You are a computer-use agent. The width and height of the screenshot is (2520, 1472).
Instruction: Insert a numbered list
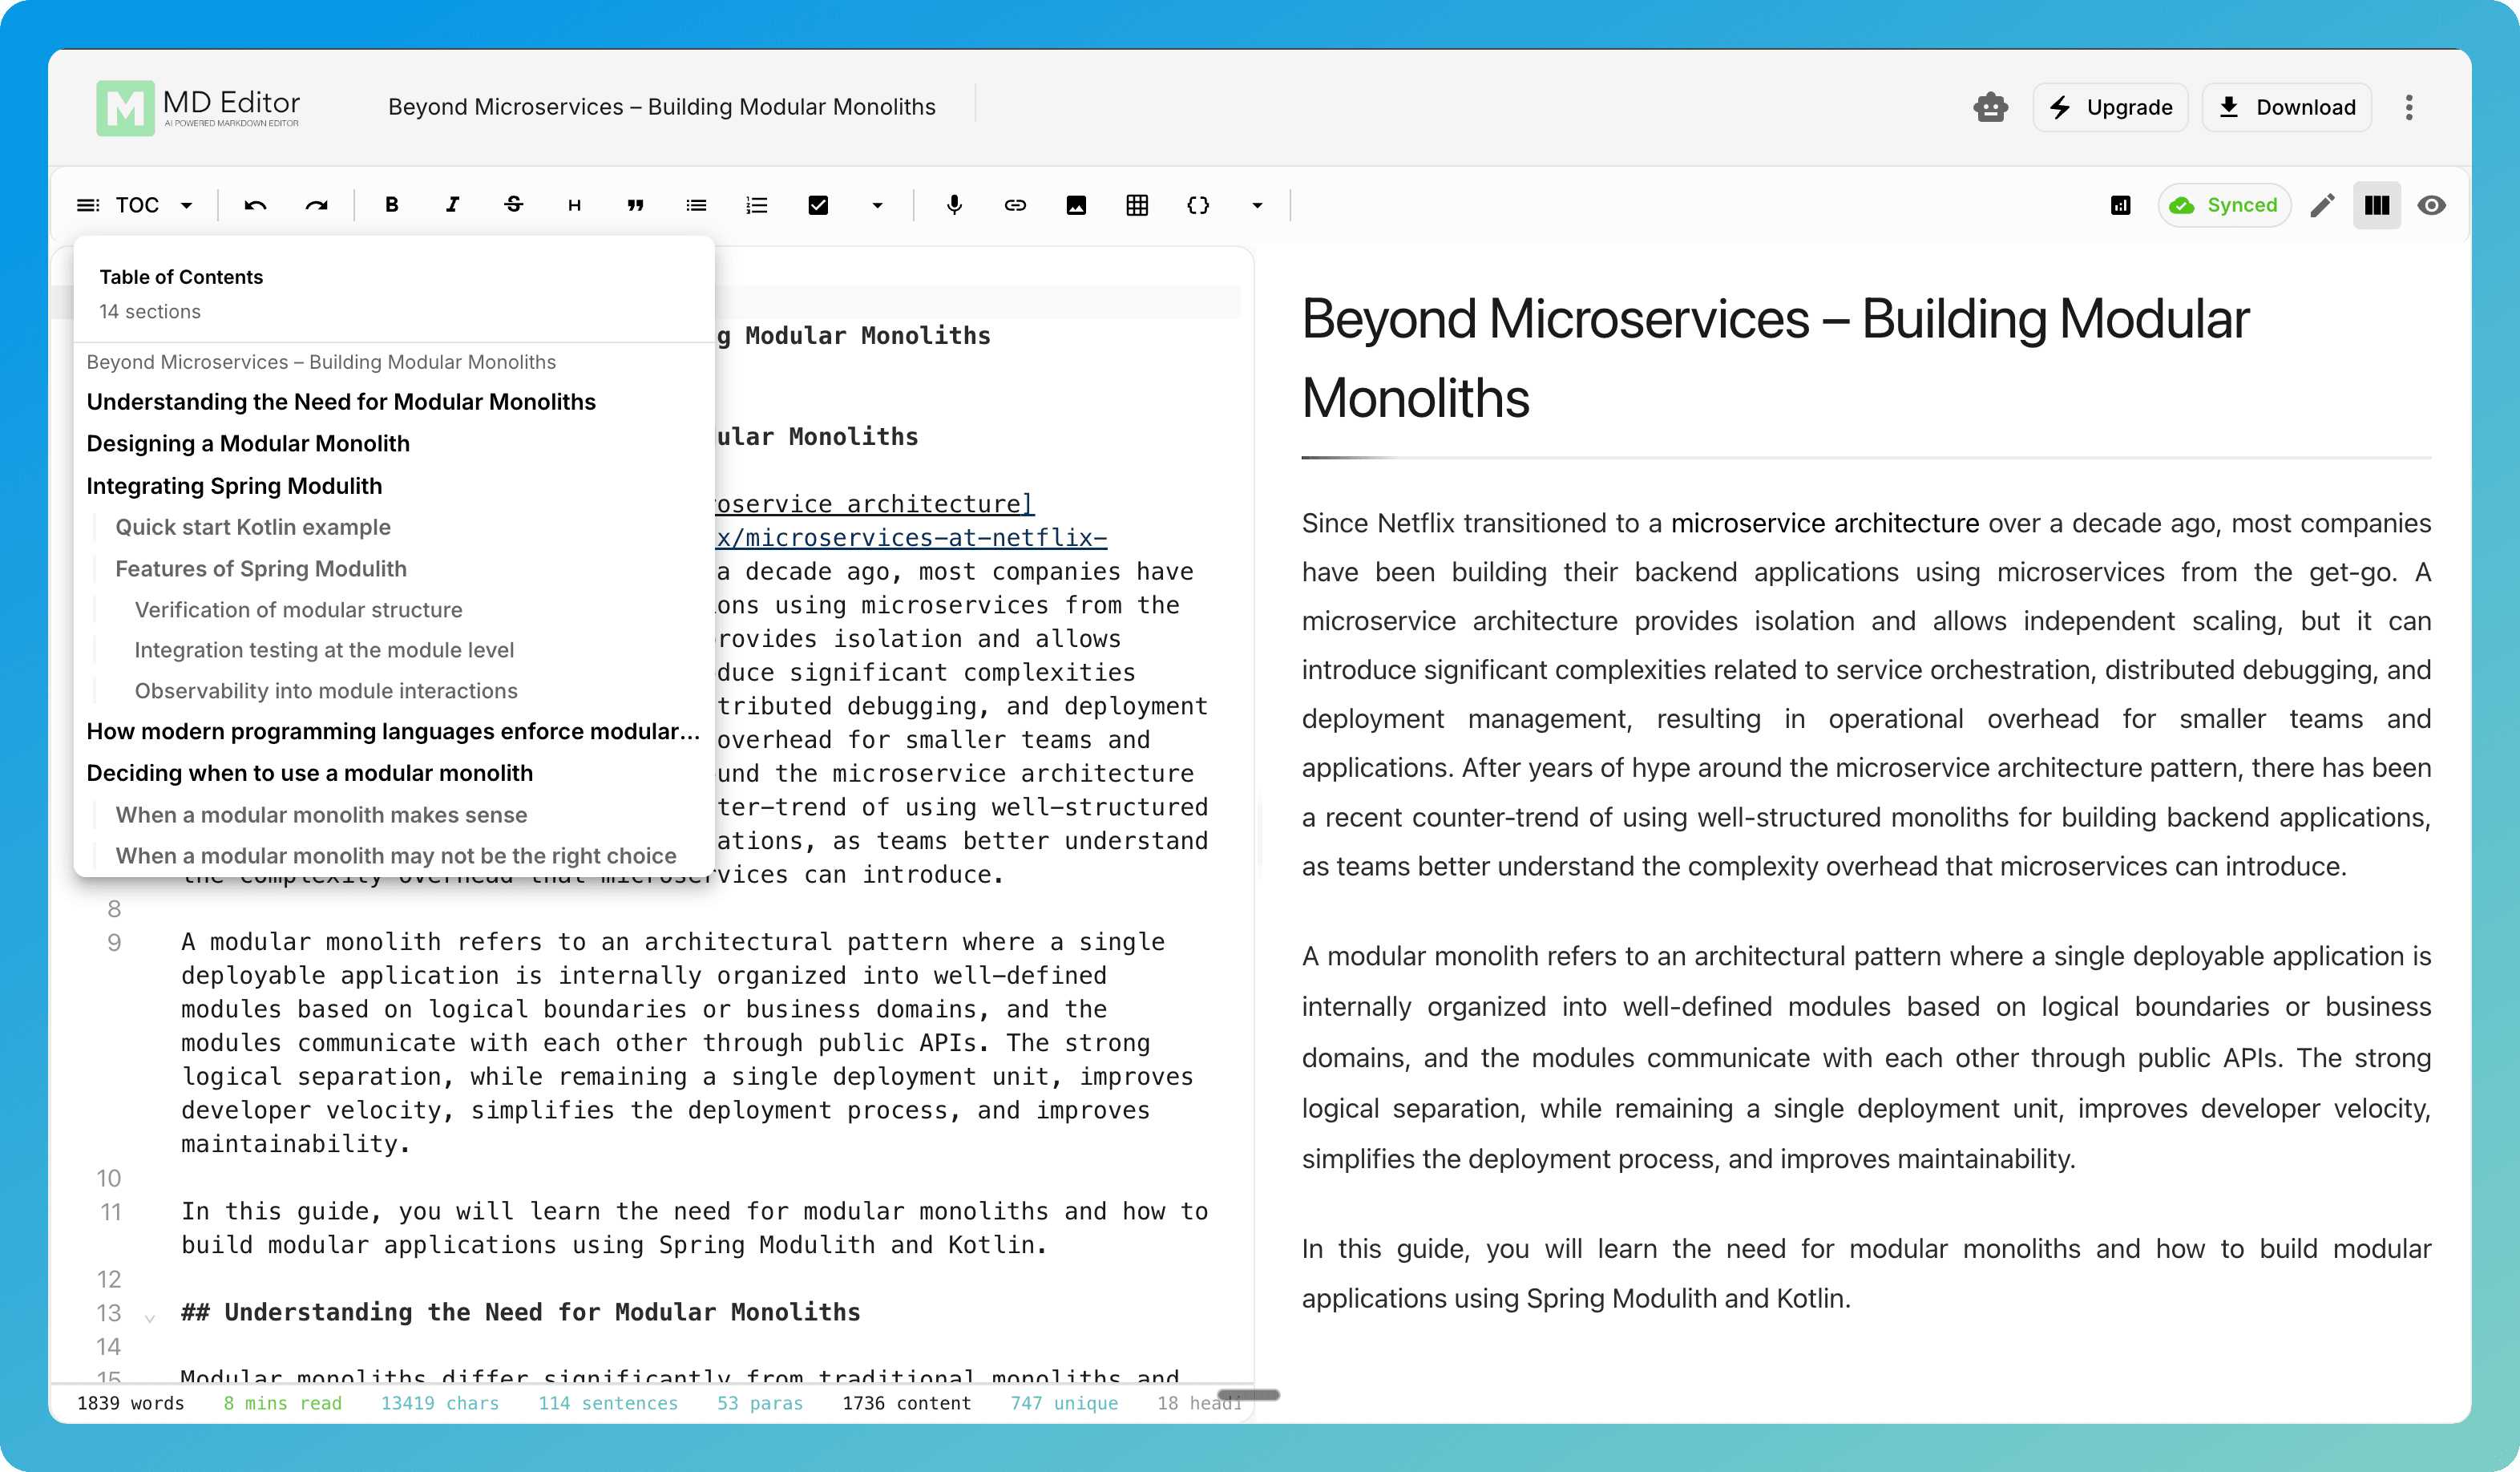click(x=757, y=205)
